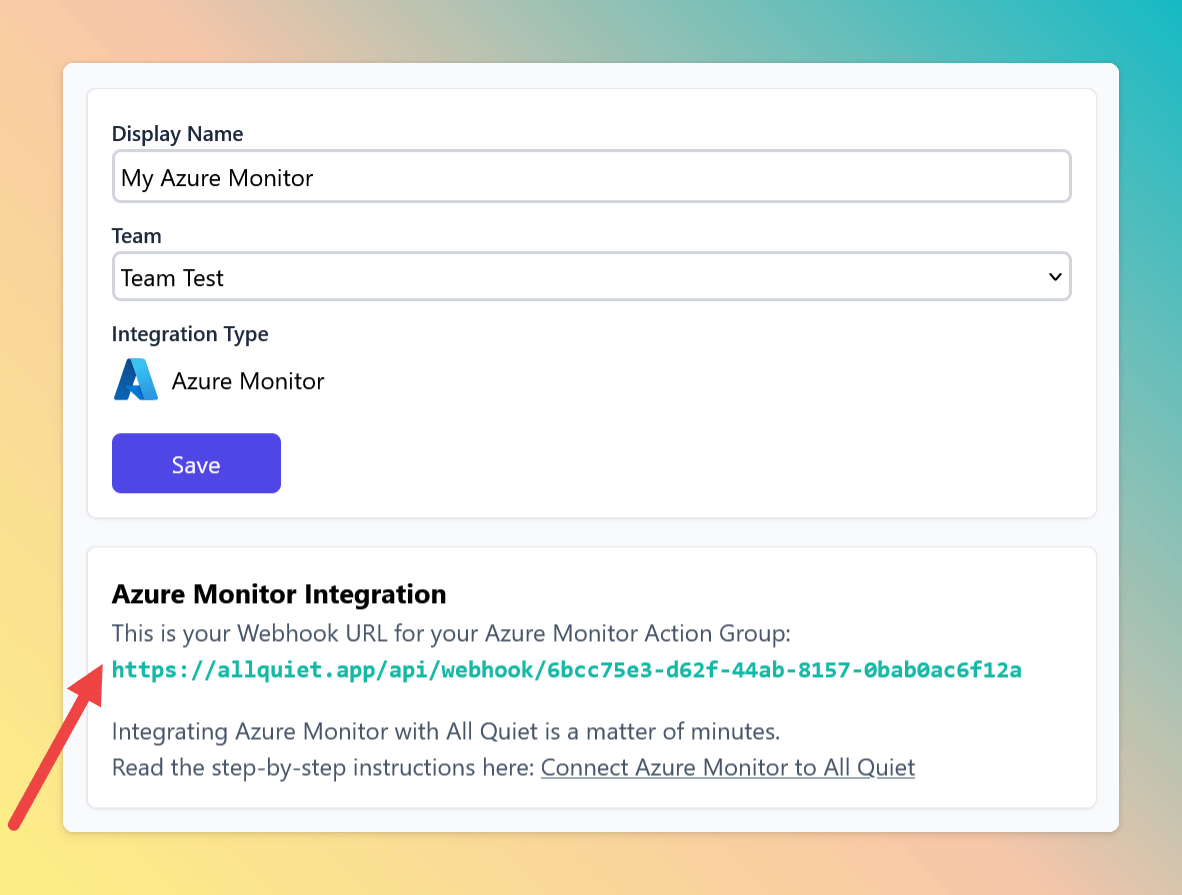Save the integration settings
1182x895 pixels.
[196, 463]
